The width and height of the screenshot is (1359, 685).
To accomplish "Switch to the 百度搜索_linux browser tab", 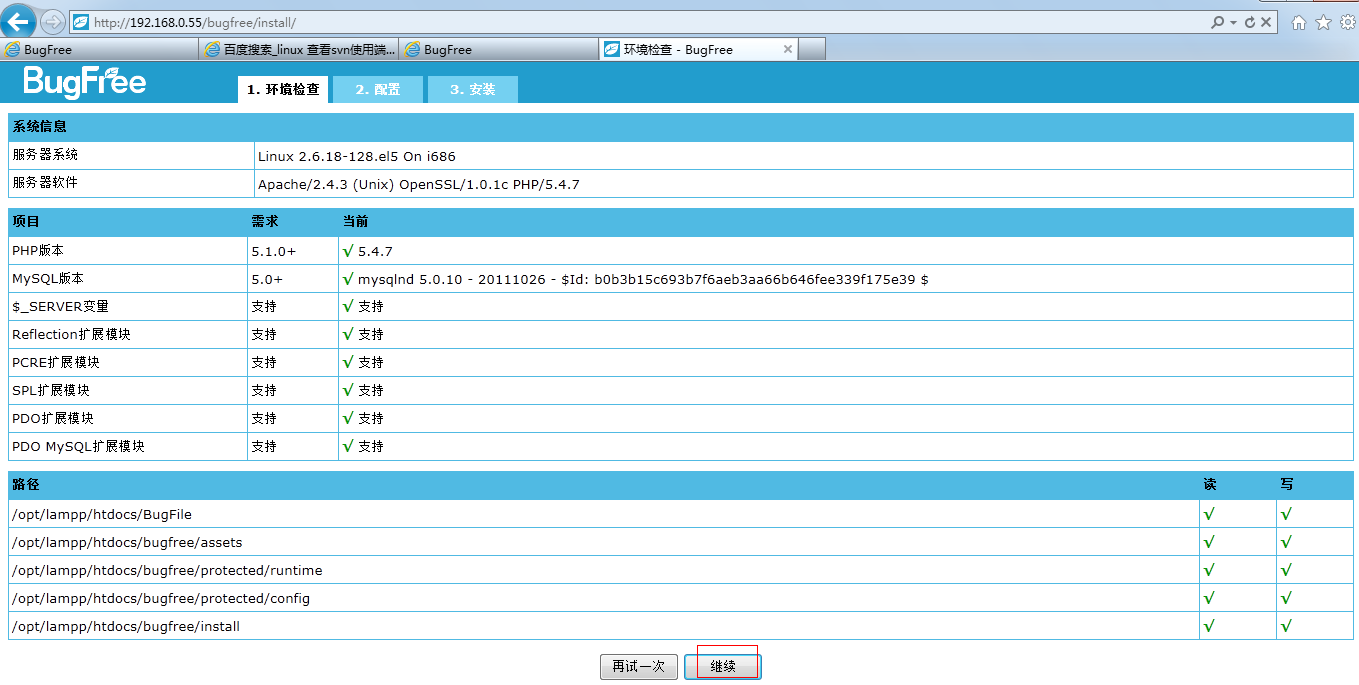I will click(x=300, y=49).
